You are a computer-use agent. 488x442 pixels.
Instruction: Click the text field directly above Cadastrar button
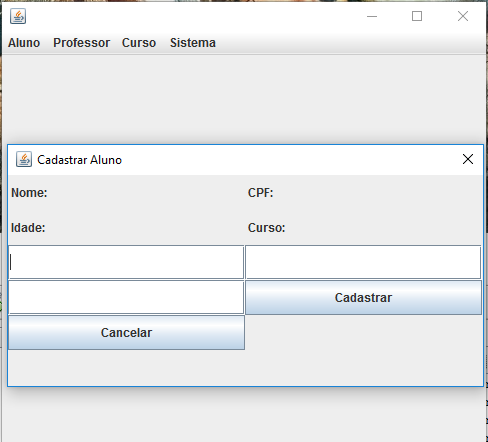pos(363,262)
